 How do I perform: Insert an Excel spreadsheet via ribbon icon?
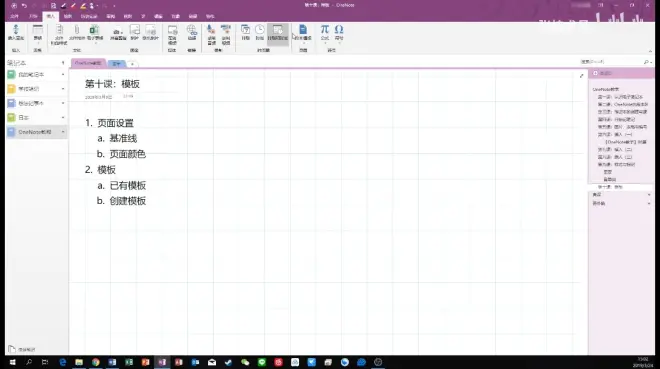tap(95, 32)
